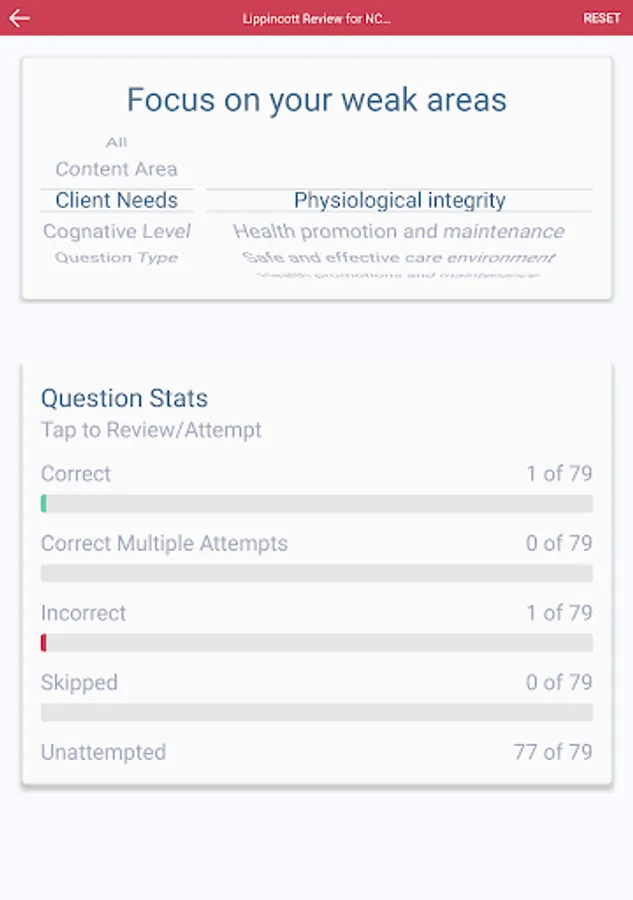Viewport: 633px width, 900px height.
Task: Click the Lippincott Review title text
Action: (316, 19)
